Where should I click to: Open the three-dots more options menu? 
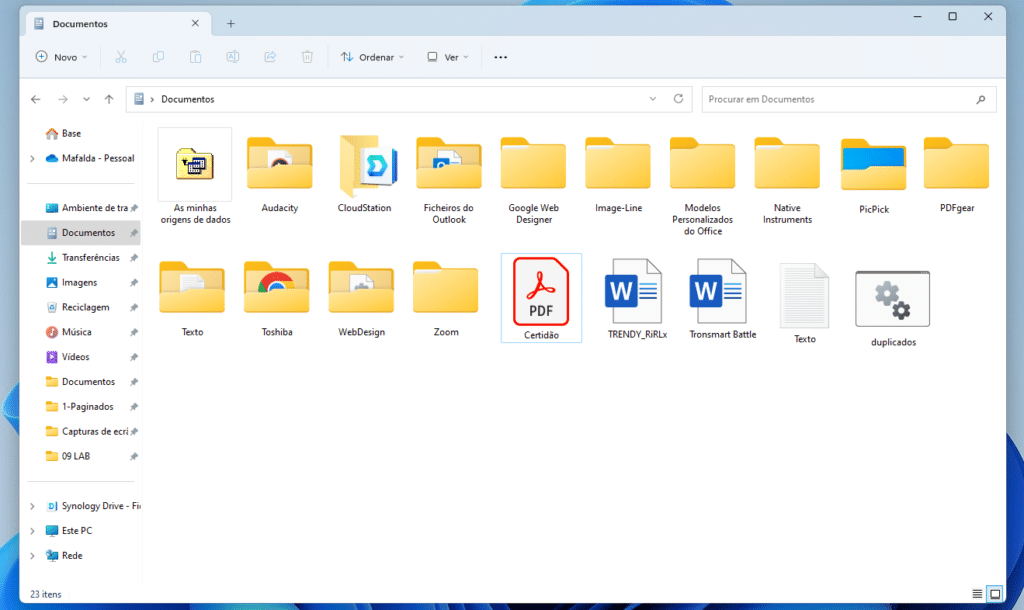(x=501, y=57)
